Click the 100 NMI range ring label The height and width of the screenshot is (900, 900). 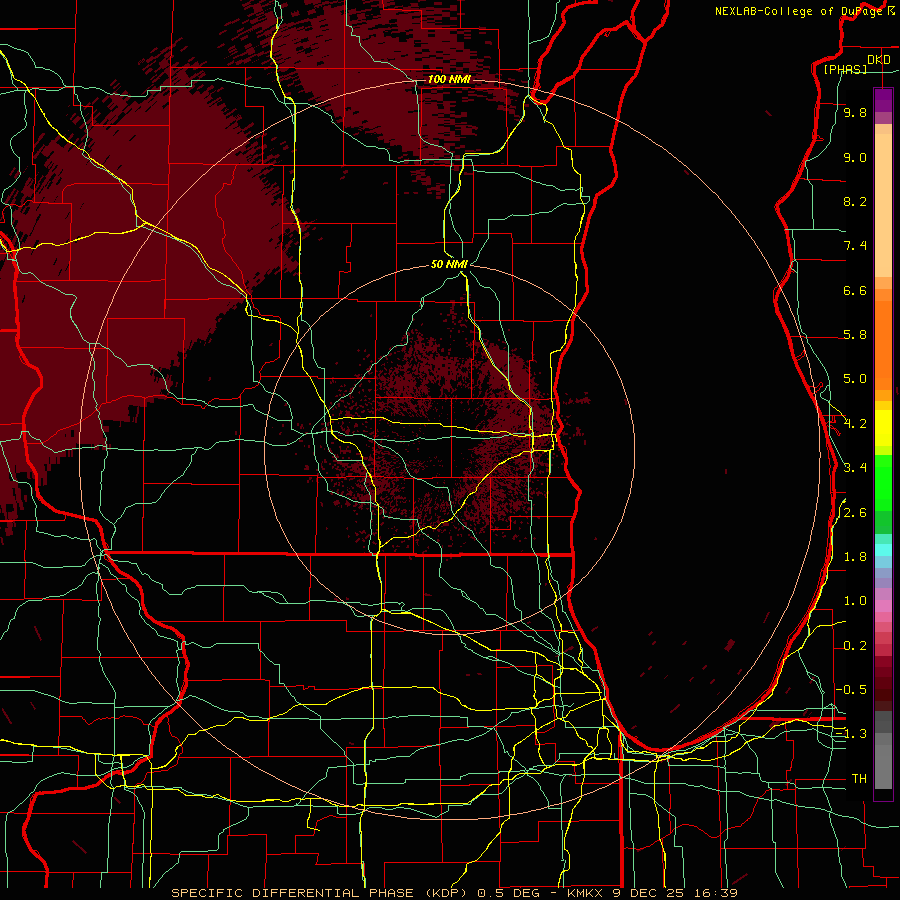point(449,79)
